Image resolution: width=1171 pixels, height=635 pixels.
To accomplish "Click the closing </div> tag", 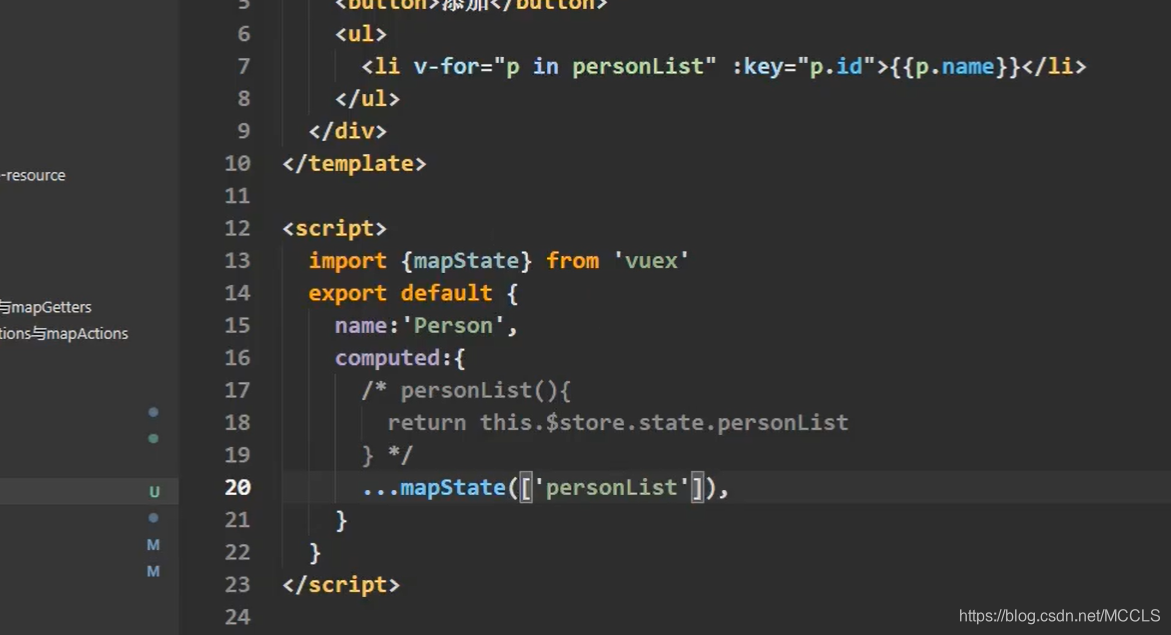I will click(348, 131).
